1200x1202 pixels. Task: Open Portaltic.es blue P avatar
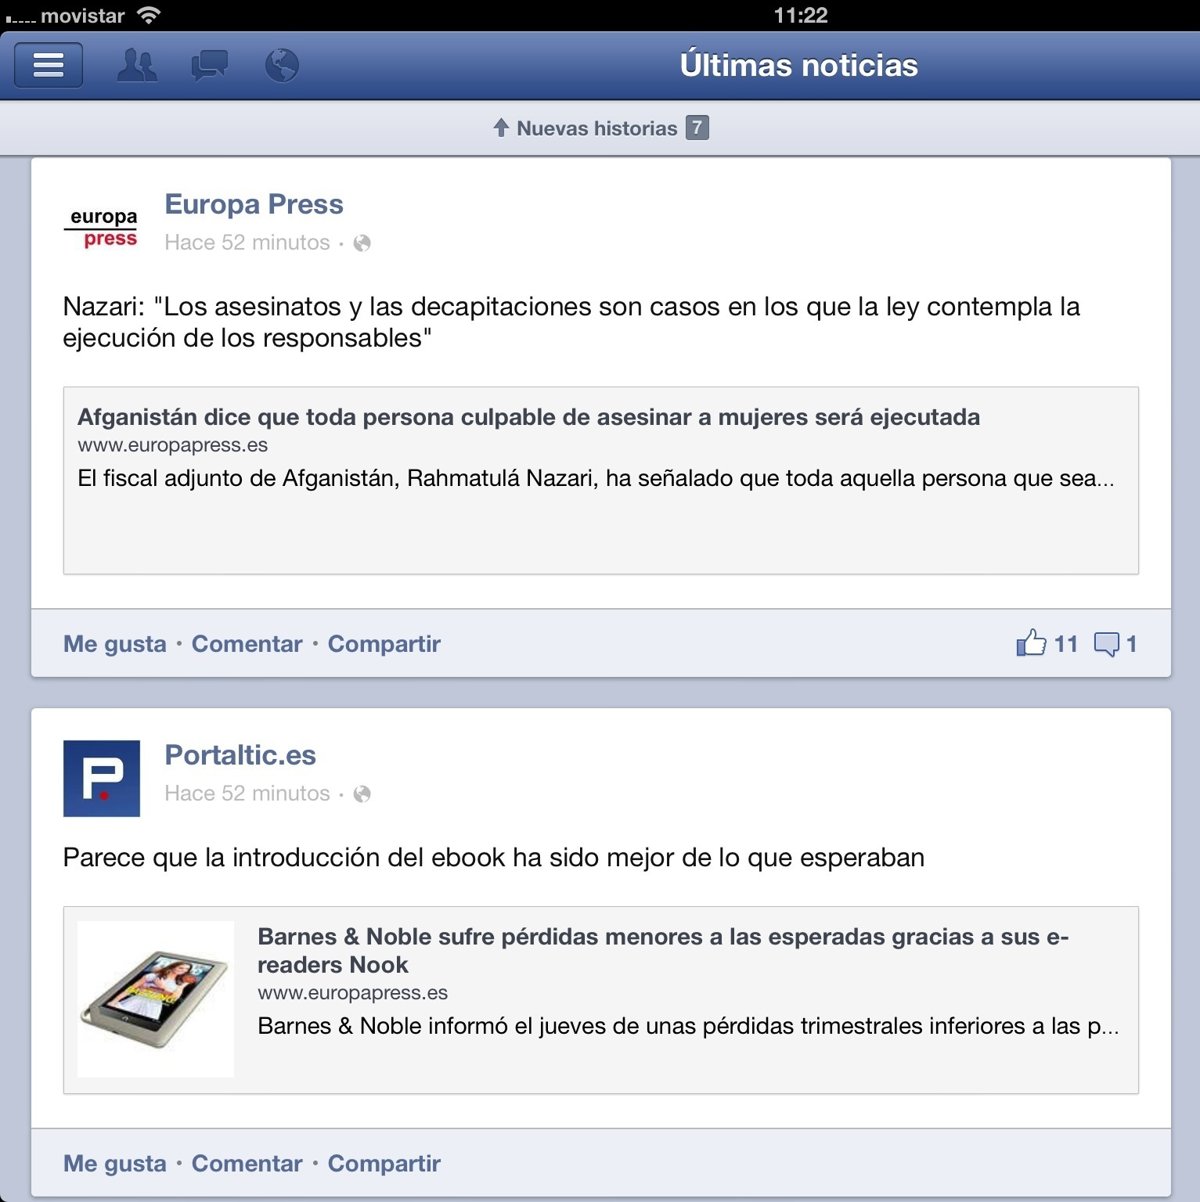tap(102, 778)
